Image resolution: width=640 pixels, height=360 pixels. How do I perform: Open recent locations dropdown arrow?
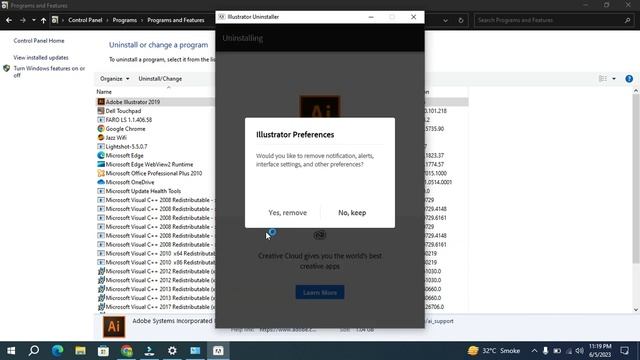tap(33, 20)
